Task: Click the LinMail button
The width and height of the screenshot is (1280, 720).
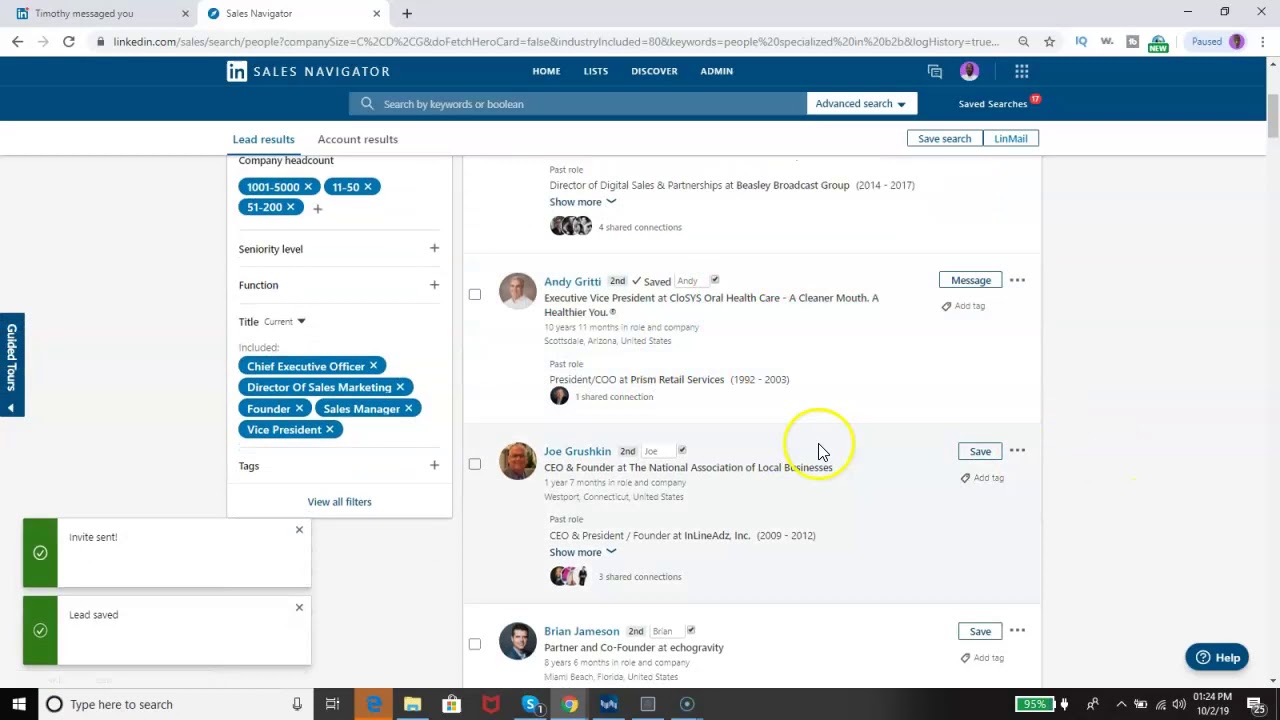Action: (x=1011, y=138)
